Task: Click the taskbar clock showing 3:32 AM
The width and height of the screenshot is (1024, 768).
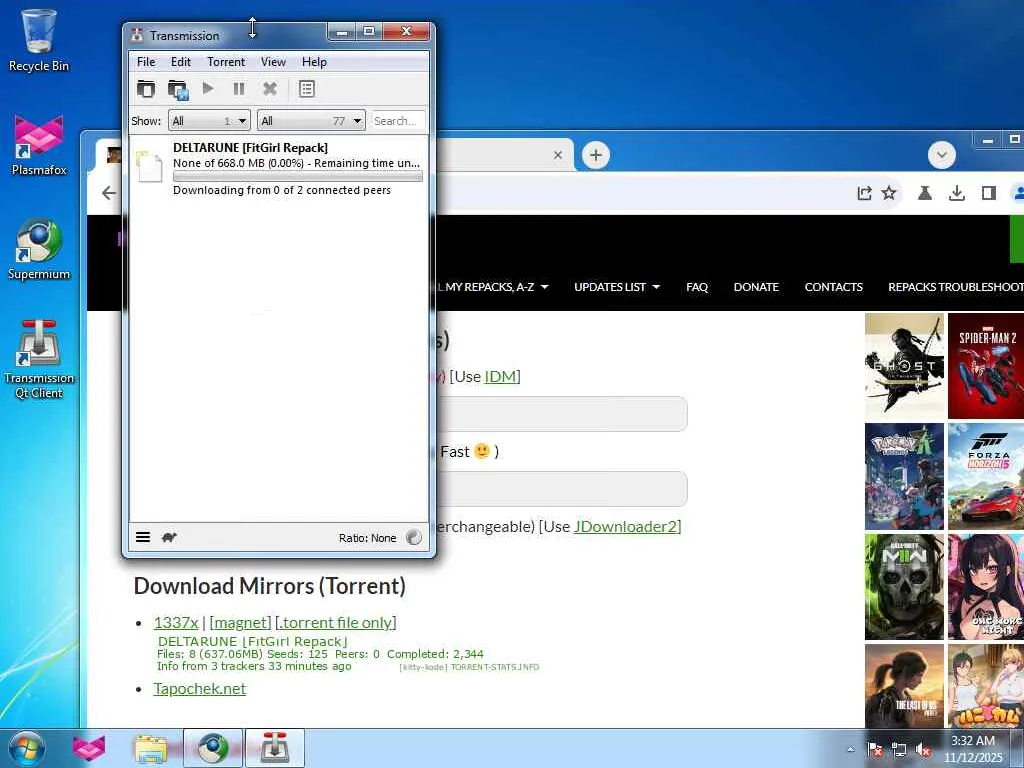Action: (973, 749)
